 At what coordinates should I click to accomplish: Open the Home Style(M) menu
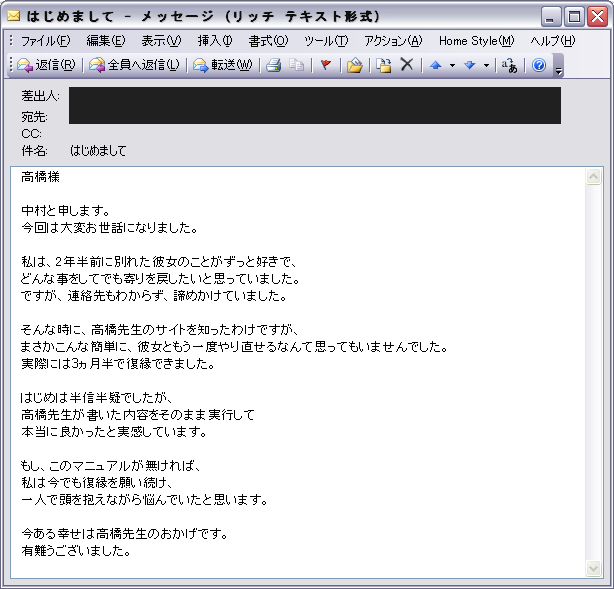pyautogui.click(x=477, y=41)
